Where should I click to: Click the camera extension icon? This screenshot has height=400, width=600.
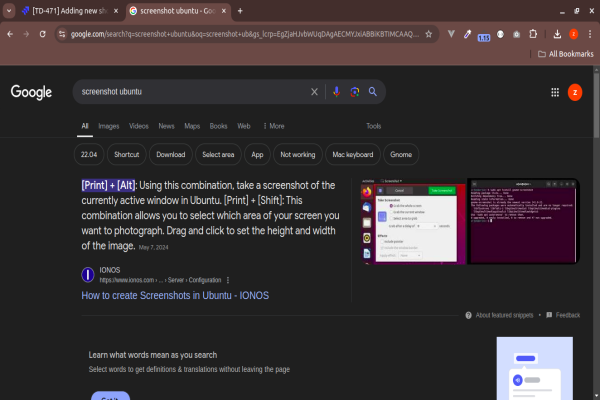(x=517, y=34)
